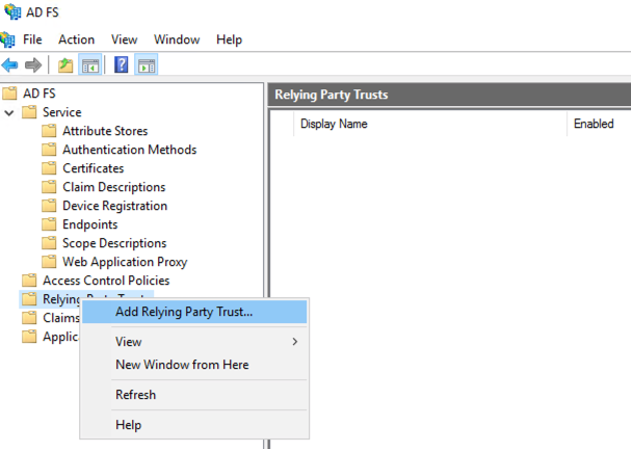Click the Back arrow toolbar icon

[10, 65]
